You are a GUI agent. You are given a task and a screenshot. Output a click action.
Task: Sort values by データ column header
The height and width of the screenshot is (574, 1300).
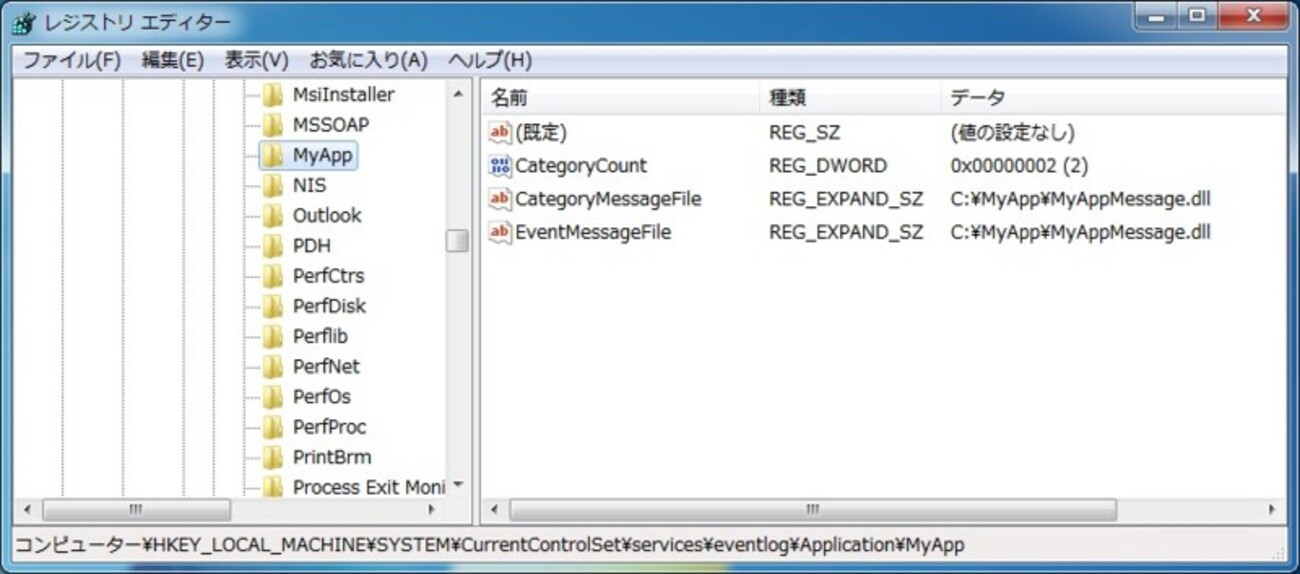(x=1113, y=98)
